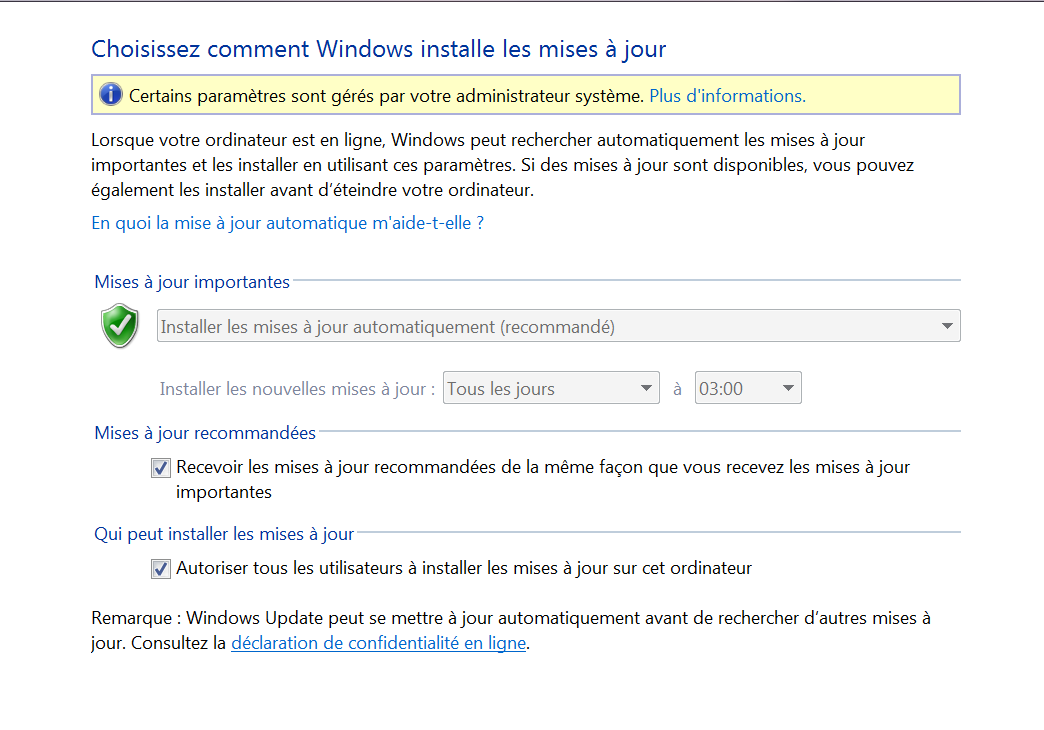Uncheck the recommended updates checkbox
Image resolution: width=1044 pixels, height=730 pixels.
(x=161, y=467)
